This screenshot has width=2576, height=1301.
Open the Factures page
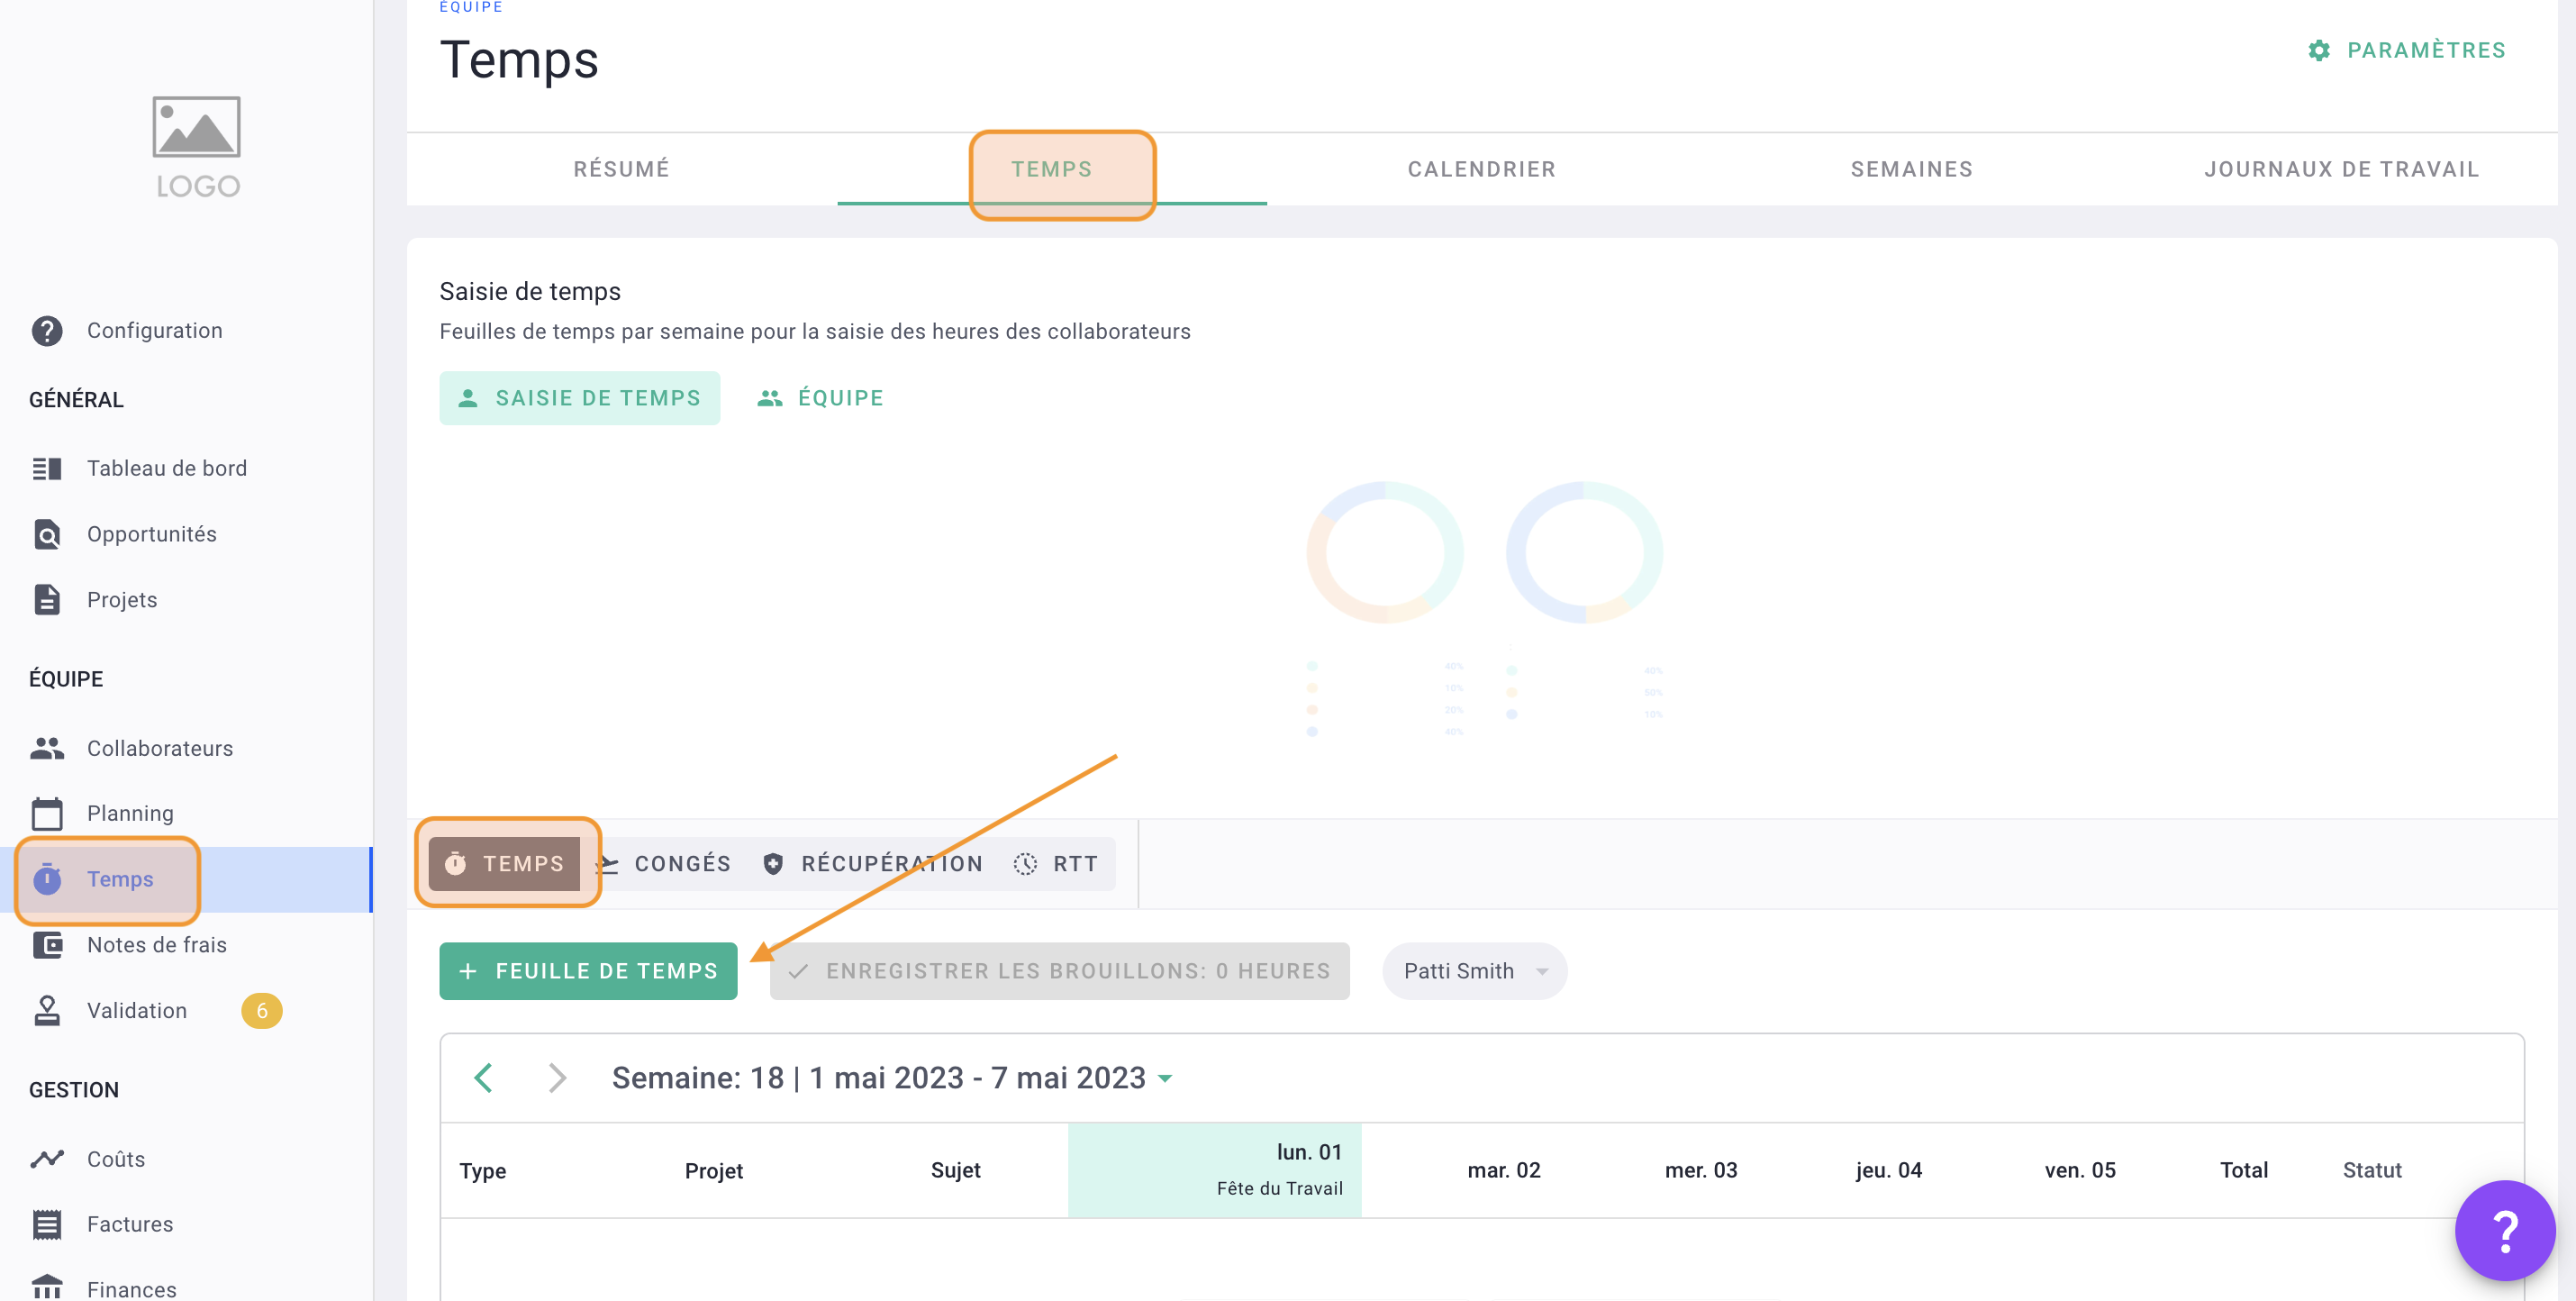130,1224
